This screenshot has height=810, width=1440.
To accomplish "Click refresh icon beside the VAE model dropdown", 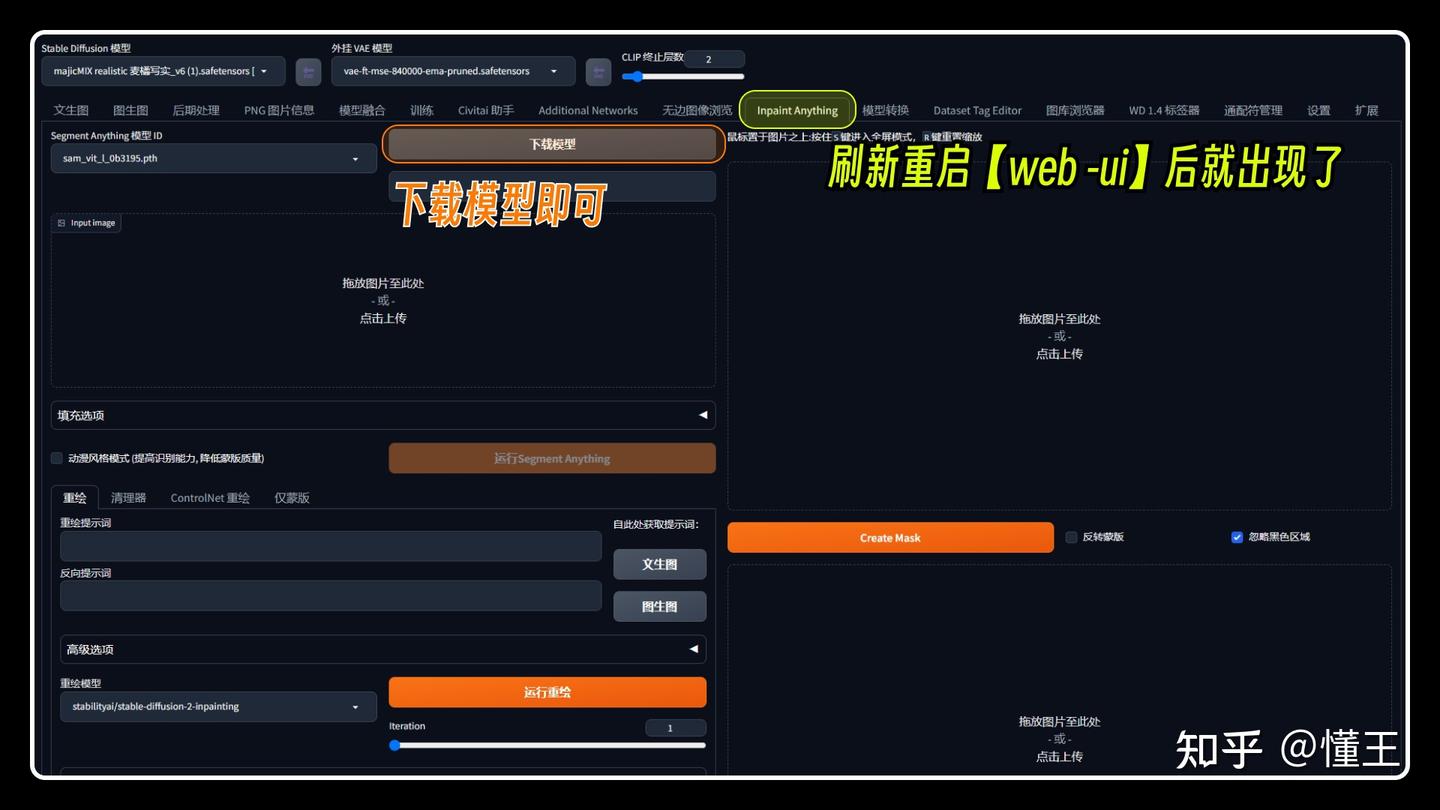I will 597,71.
